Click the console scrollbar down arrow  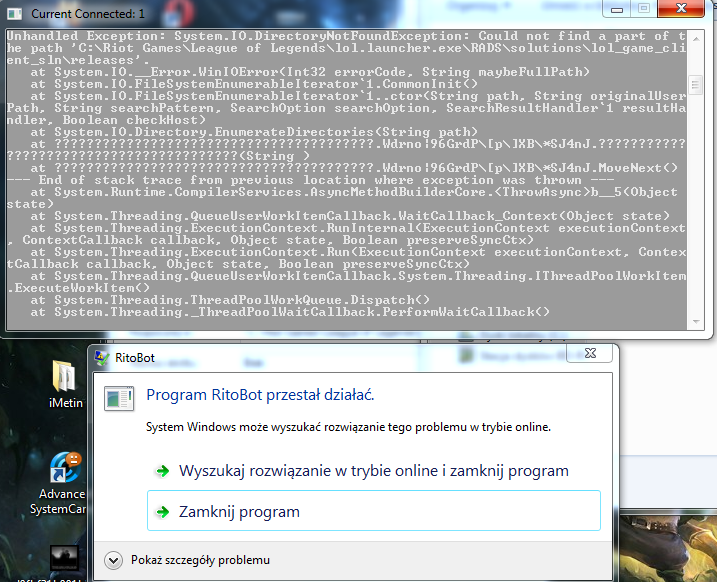pyautogui.click(x=696, y=322)
